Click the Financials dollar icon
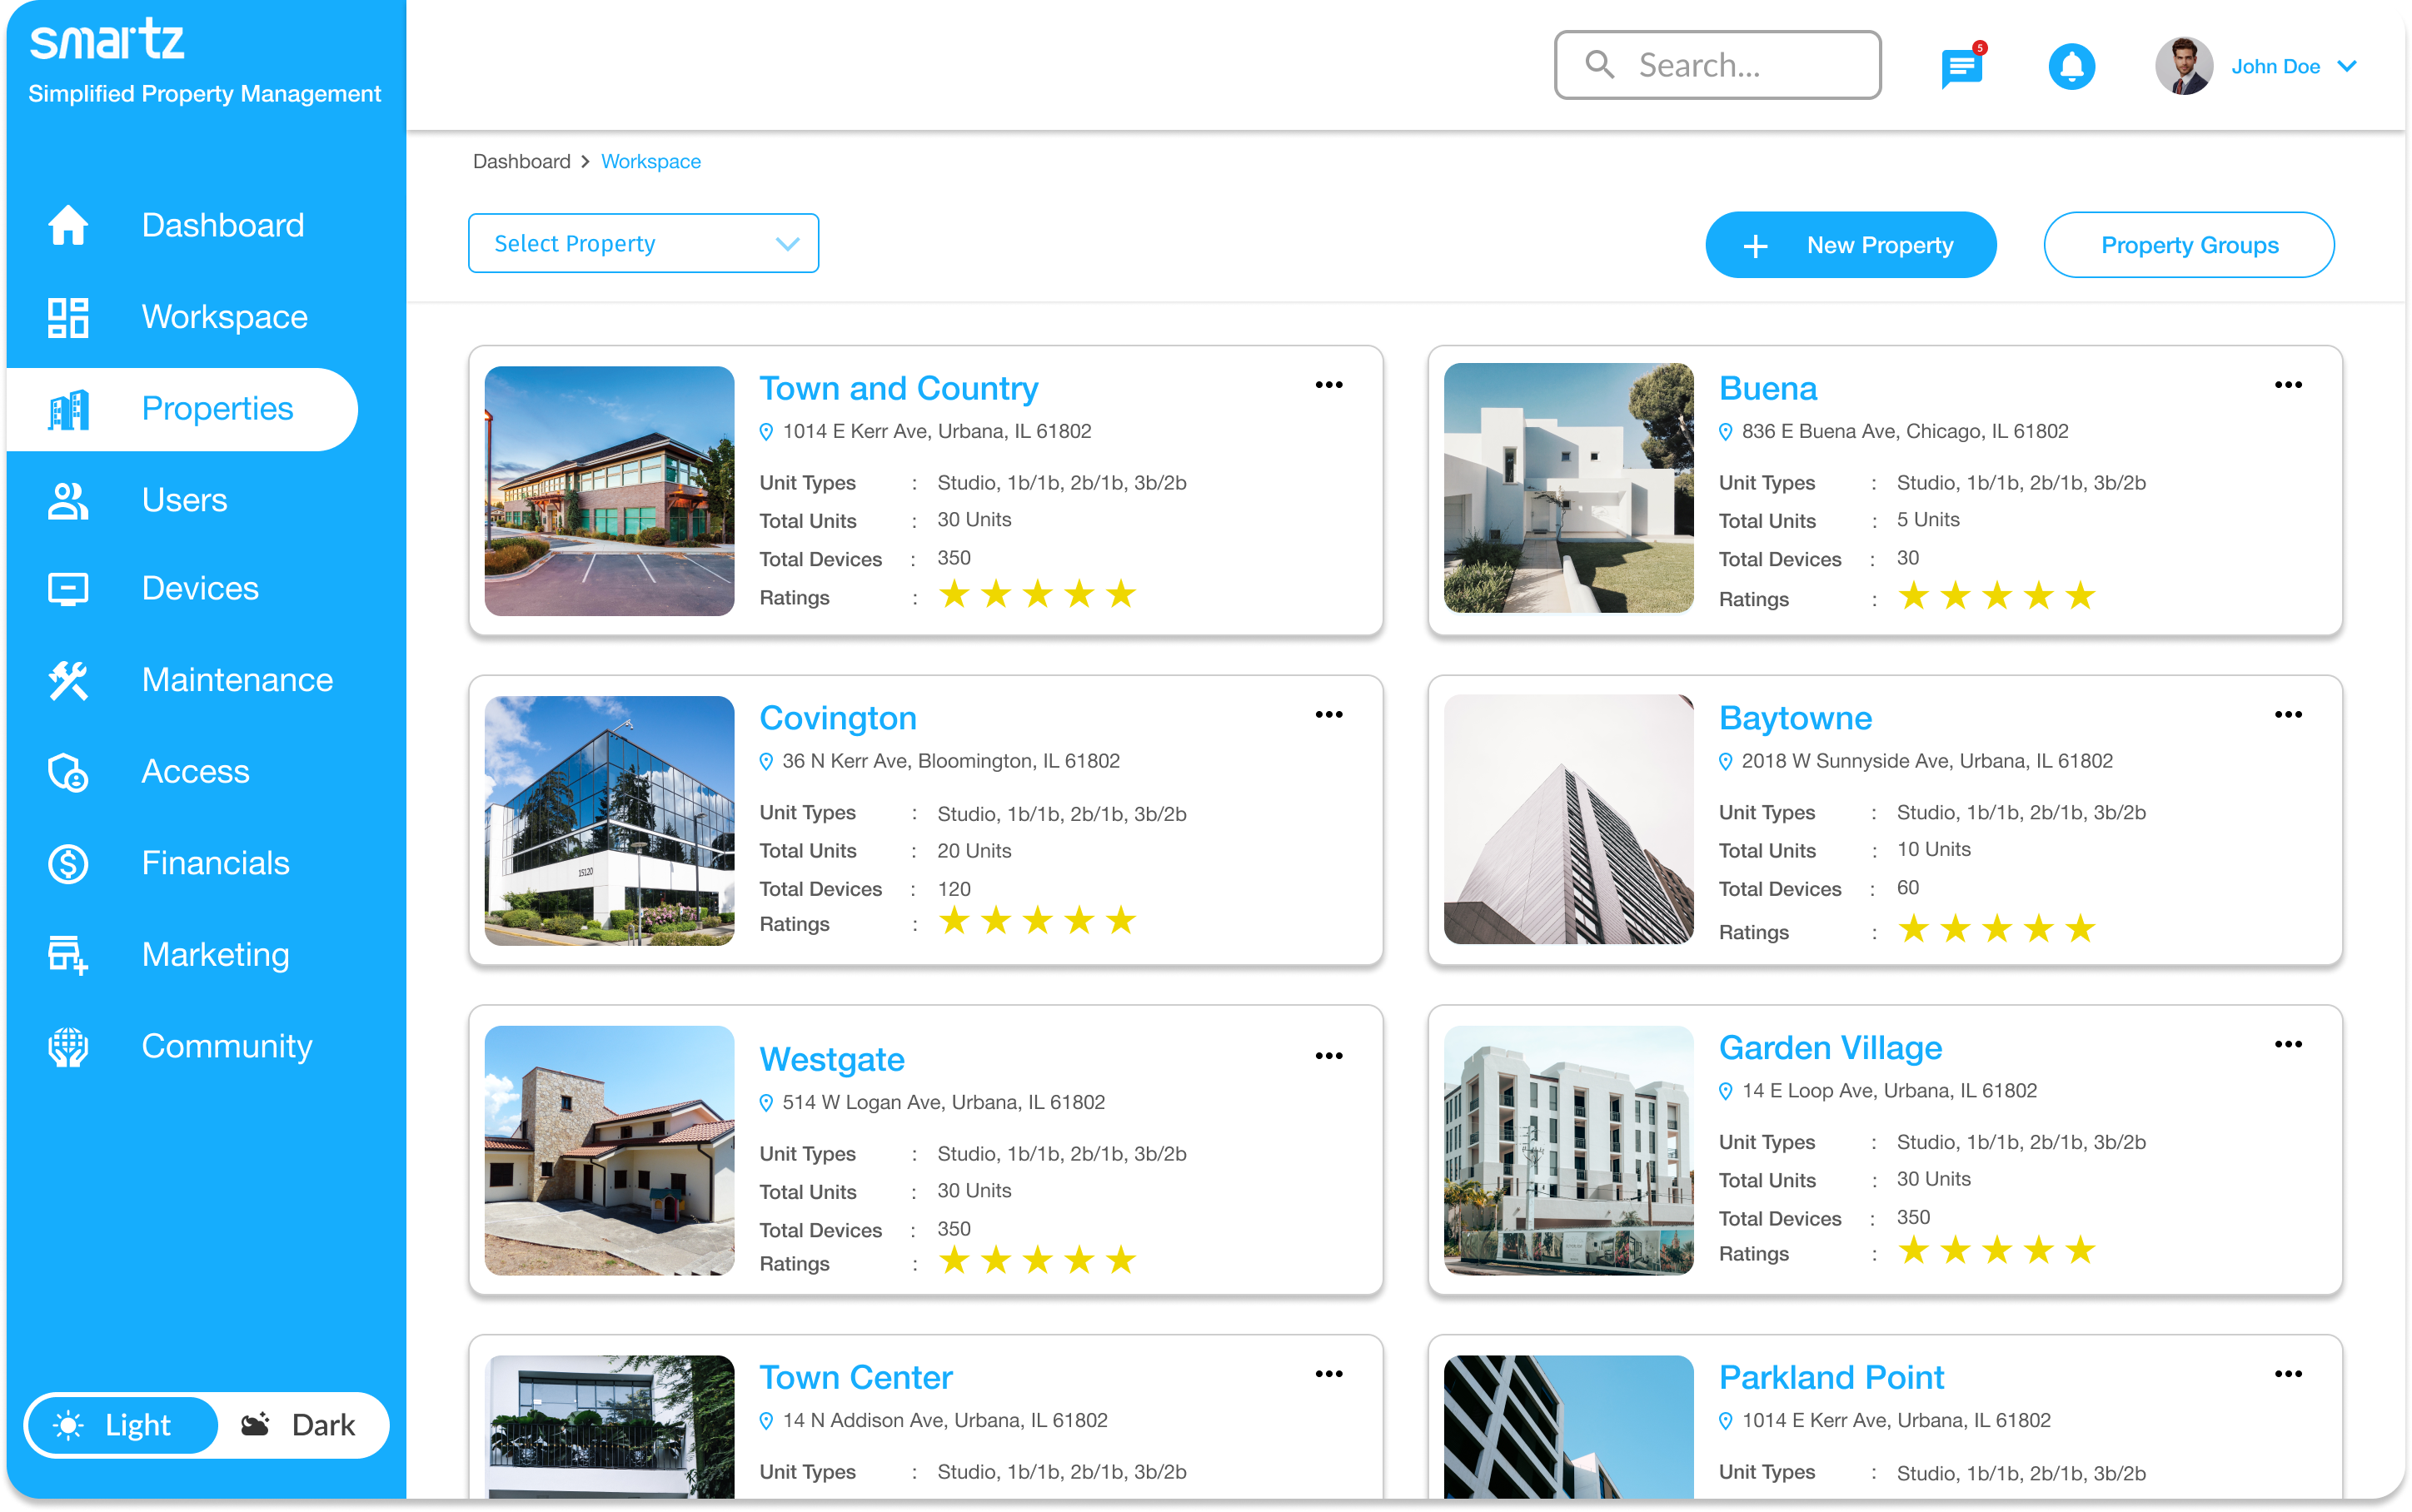The height and width of the screenshot is (1512, 2412). [x=68, y=863]
